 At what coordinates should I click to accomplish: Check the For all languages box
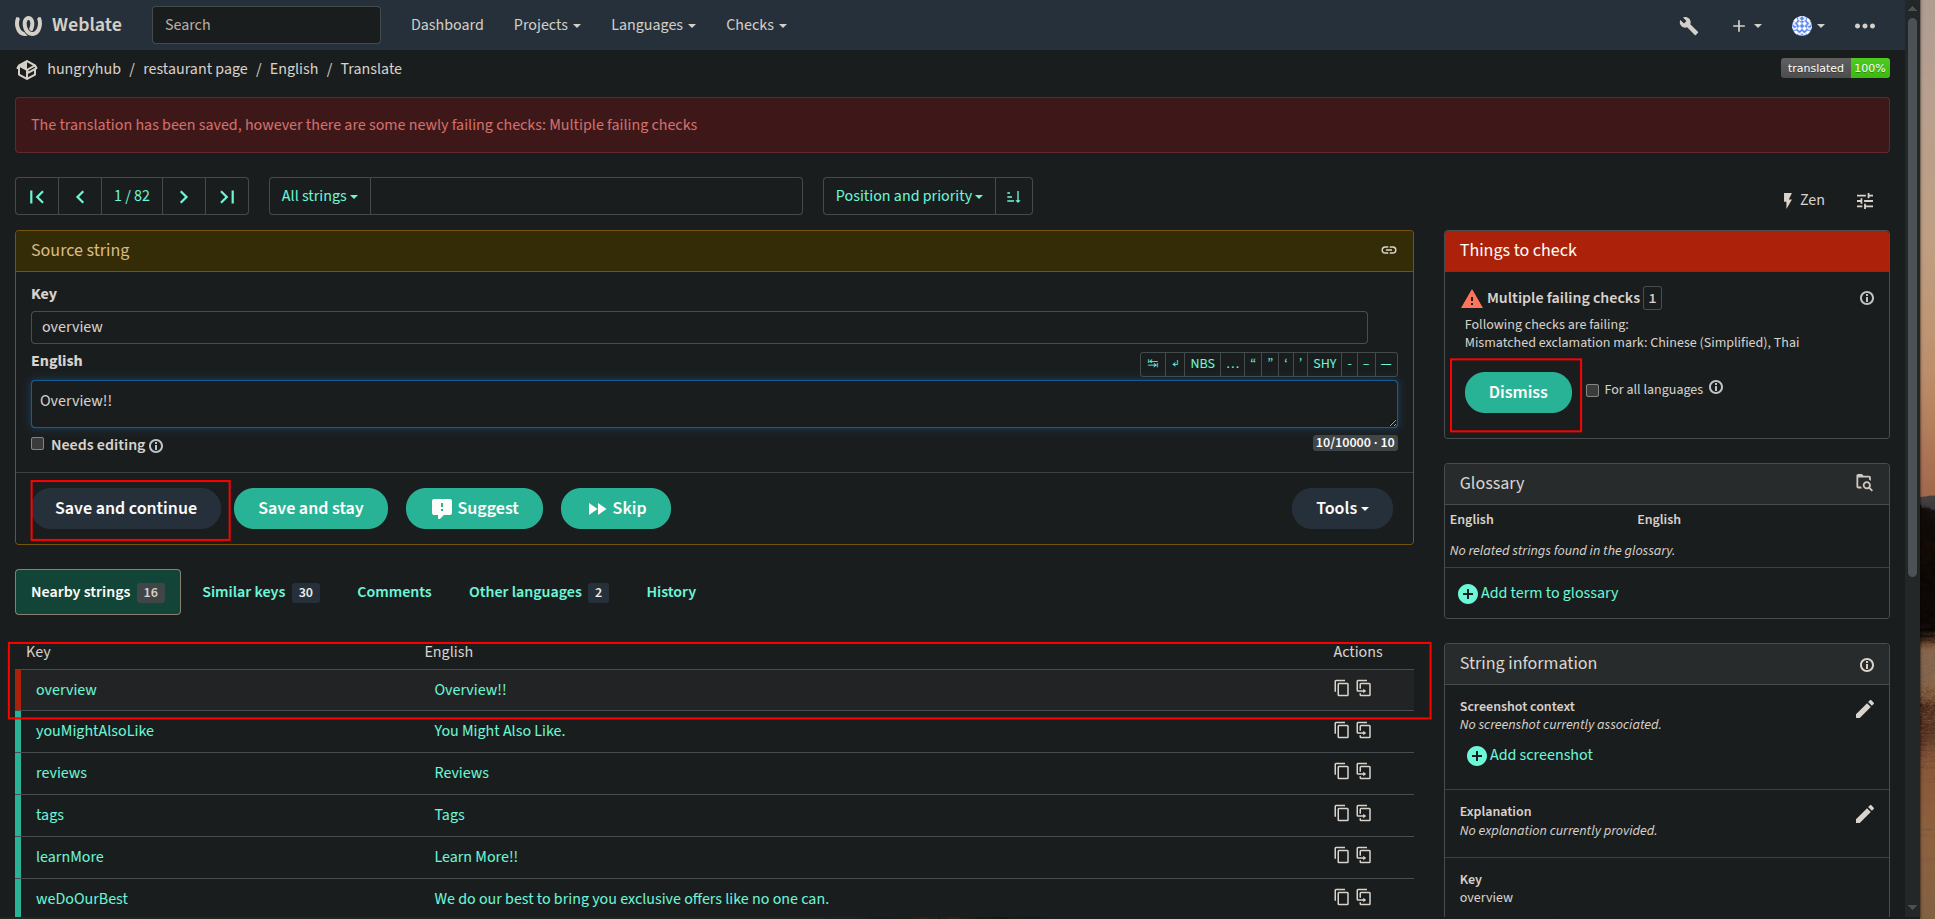click(1592, 390)
